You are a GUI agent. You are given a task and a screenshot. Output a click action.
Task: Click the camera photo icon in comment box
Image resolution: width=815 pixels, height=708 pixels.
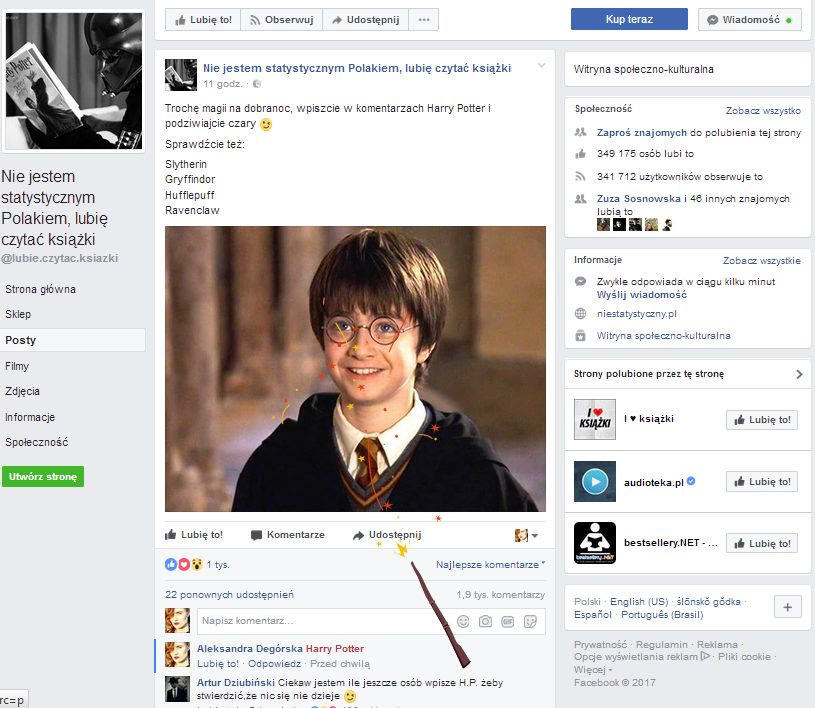485,621
